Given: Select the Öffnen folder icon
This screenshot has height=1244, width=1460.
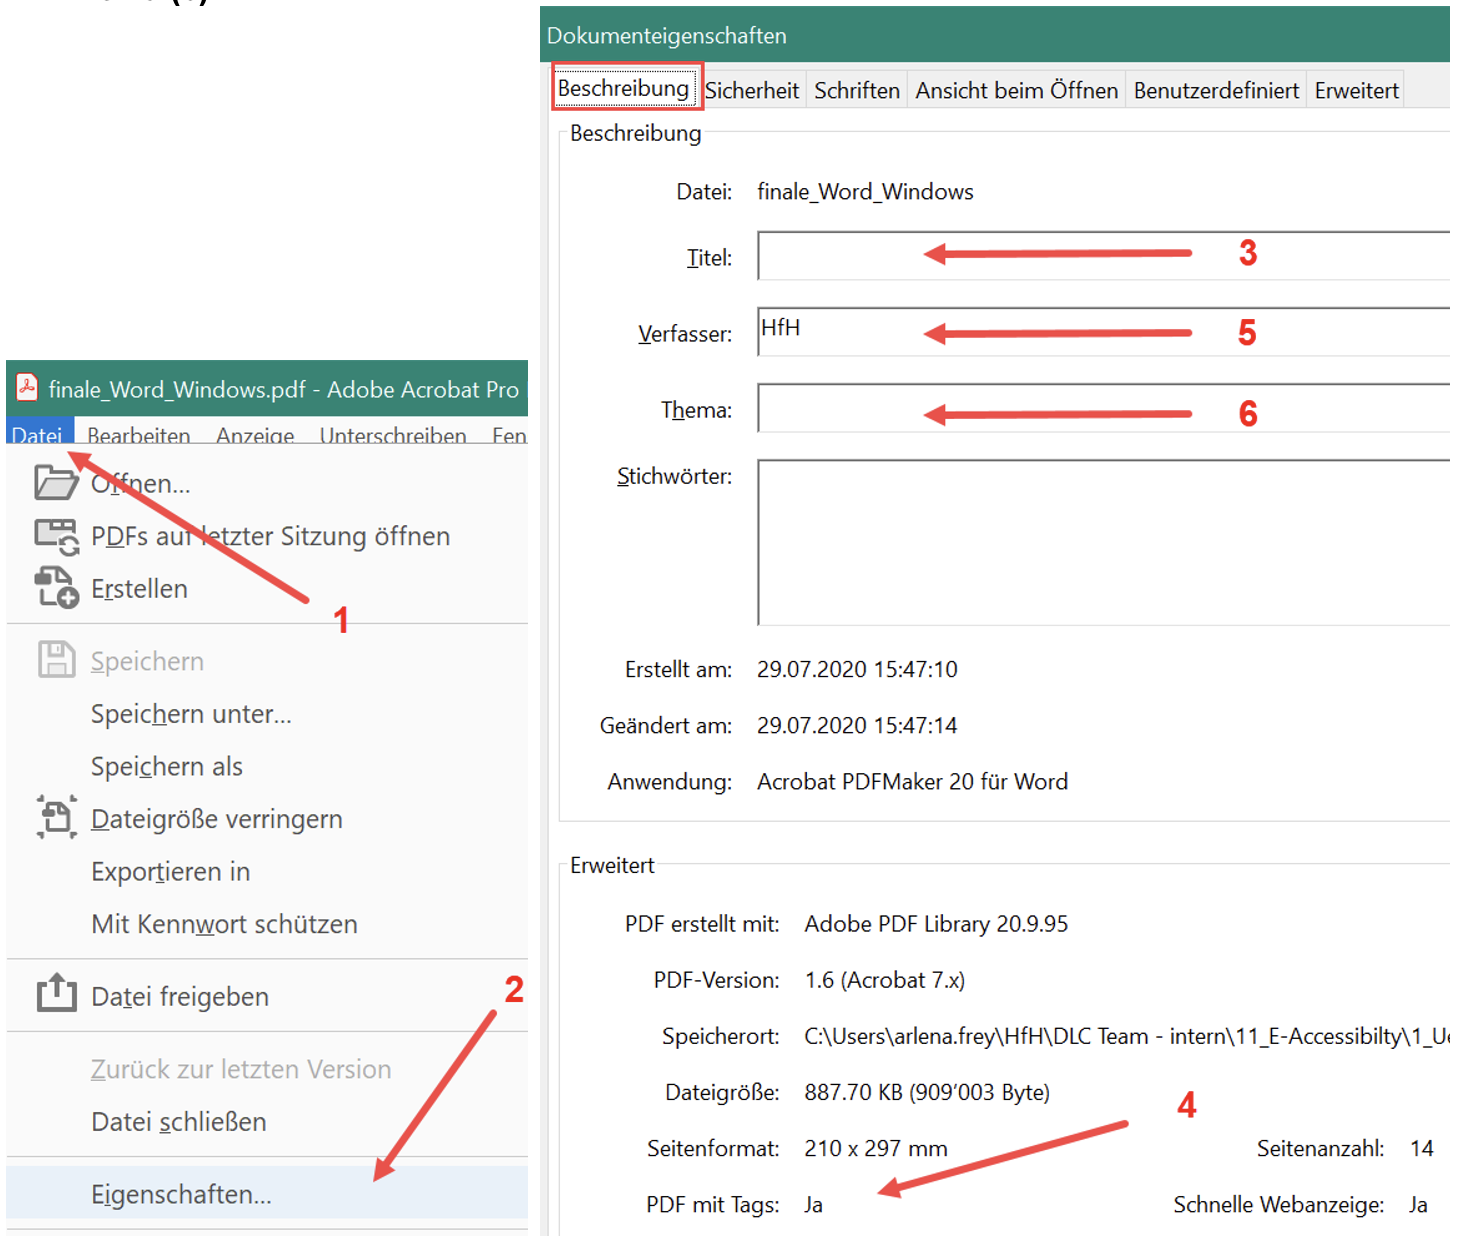Looking at the screenshot, I should tap(56, 483).
